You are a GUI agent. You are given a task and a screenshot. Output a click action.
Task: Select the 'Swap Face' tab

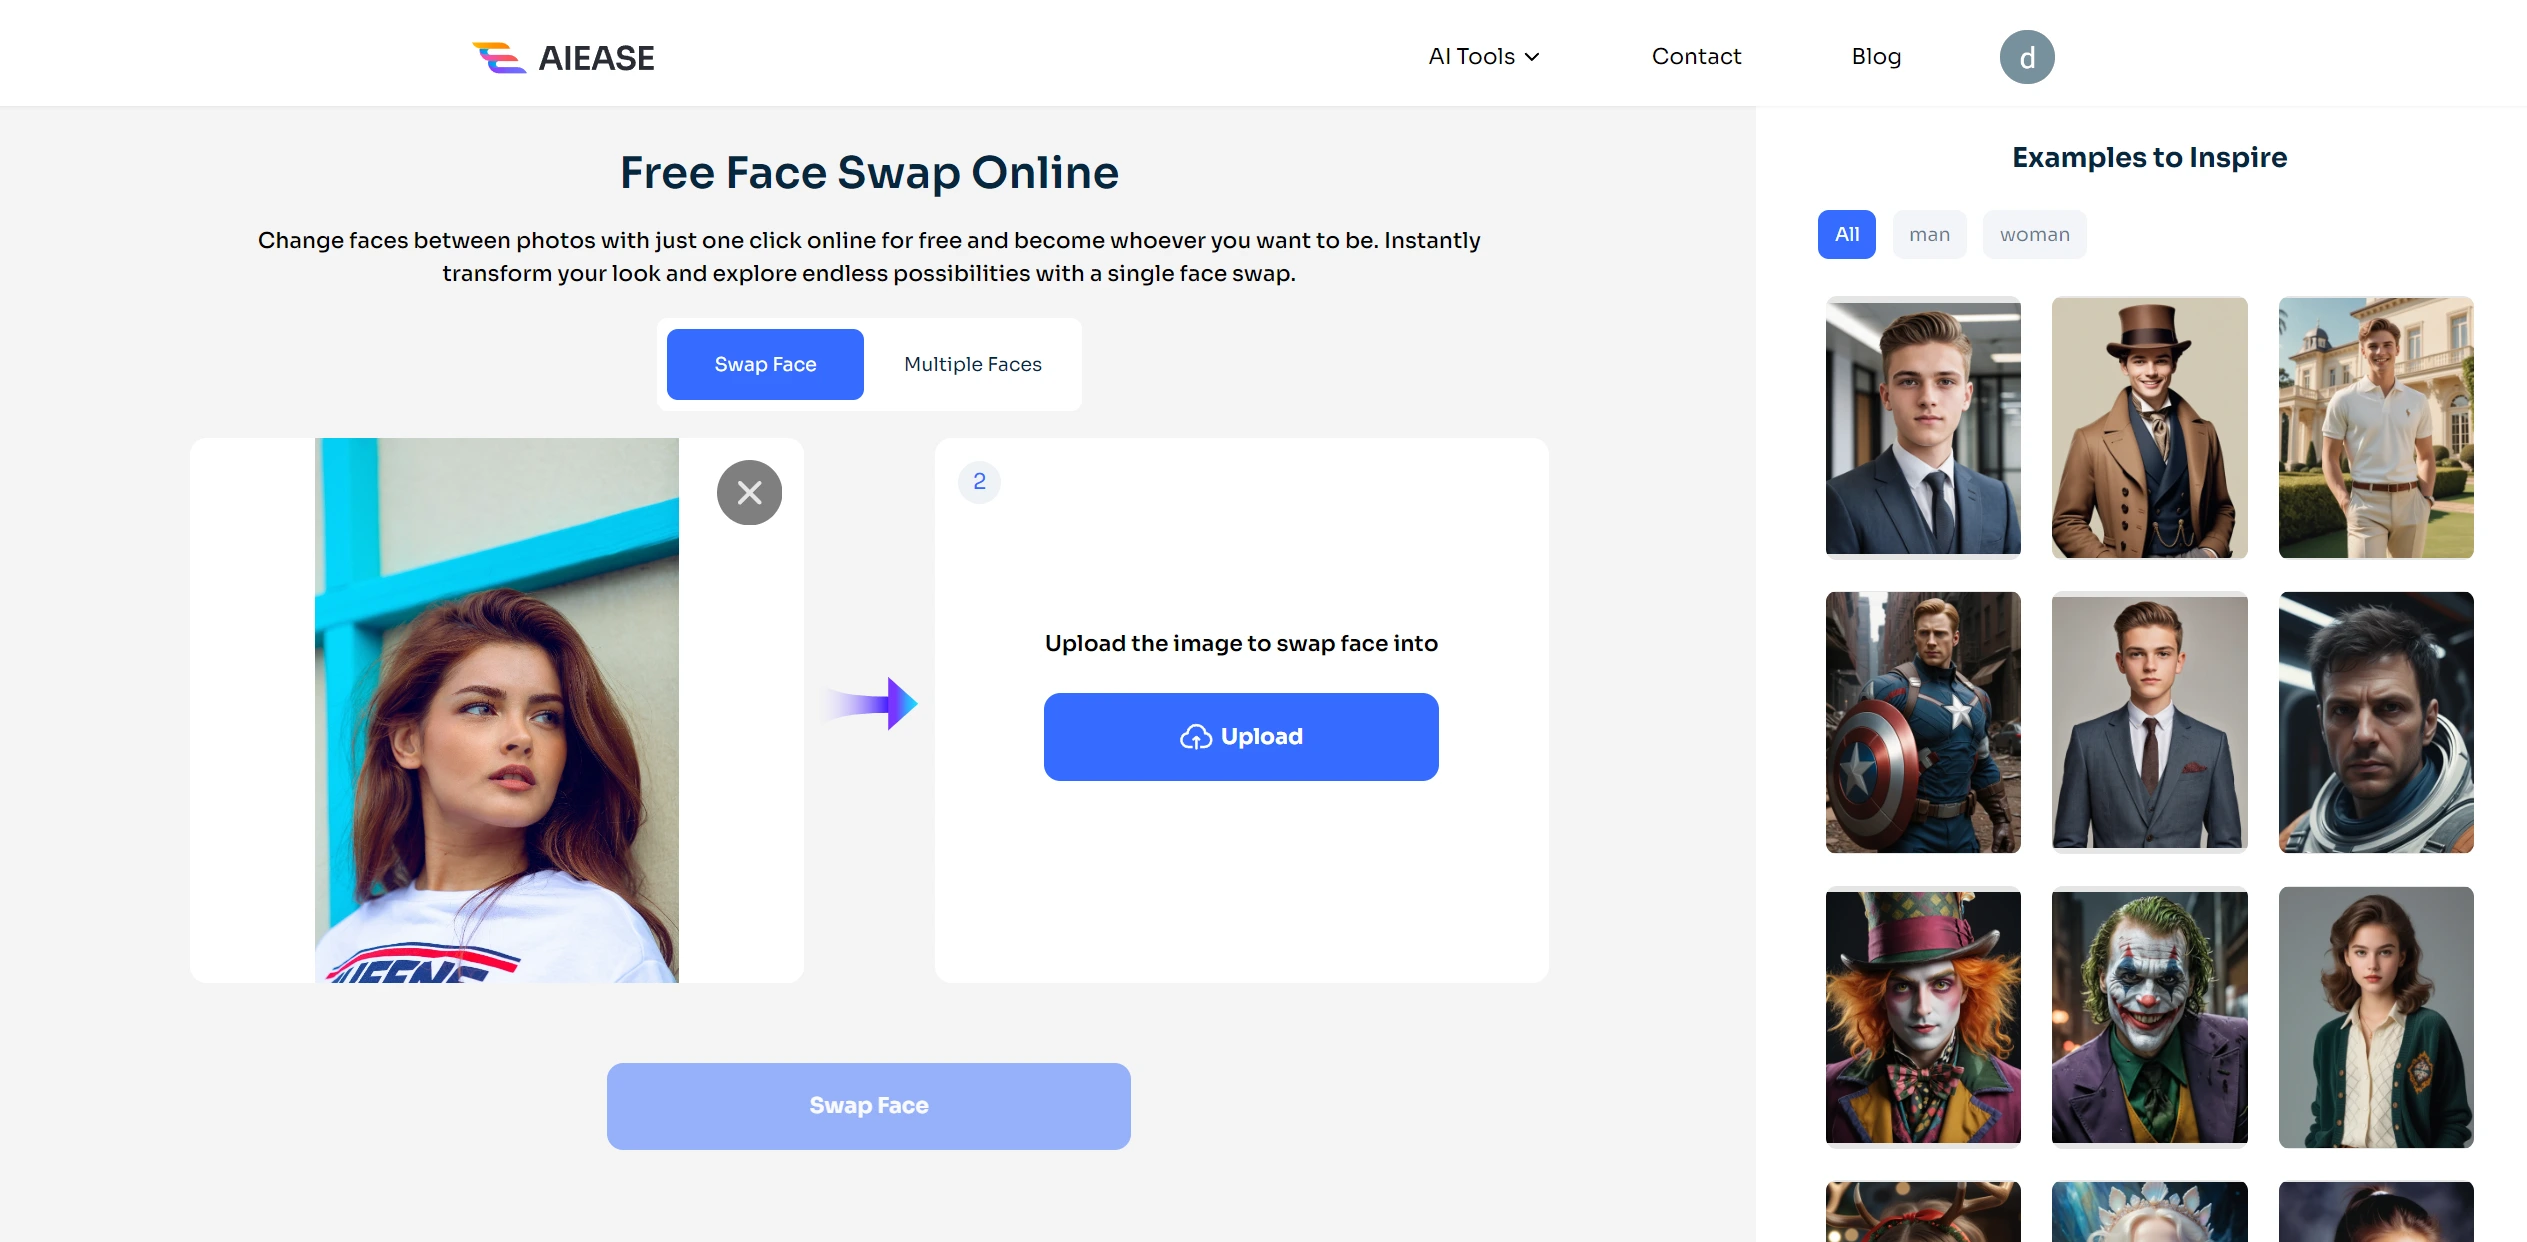pos(766,362)
